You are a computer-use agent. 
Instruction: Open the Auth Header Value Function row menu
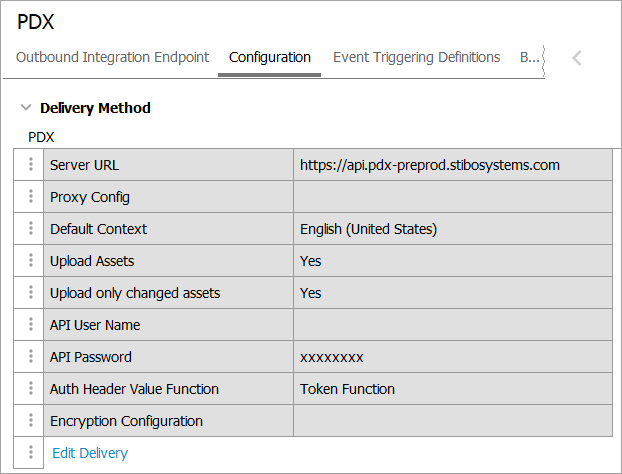click(31, 389)
